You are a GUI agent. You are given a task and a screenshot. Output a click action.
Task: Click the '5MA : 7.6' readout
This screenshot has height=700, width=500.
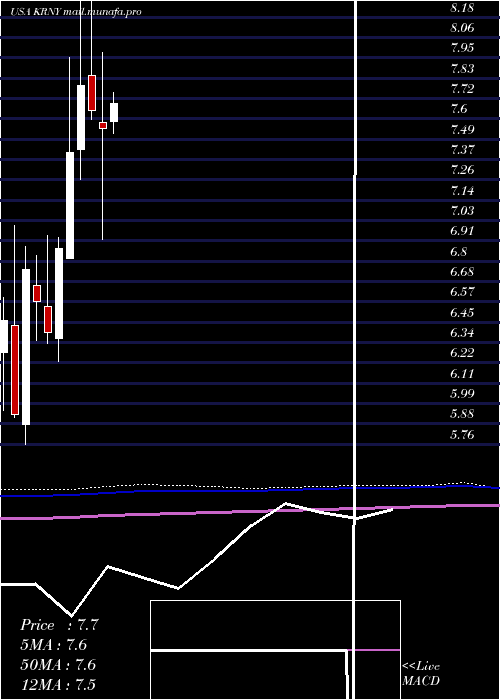(x=54, y=645)
